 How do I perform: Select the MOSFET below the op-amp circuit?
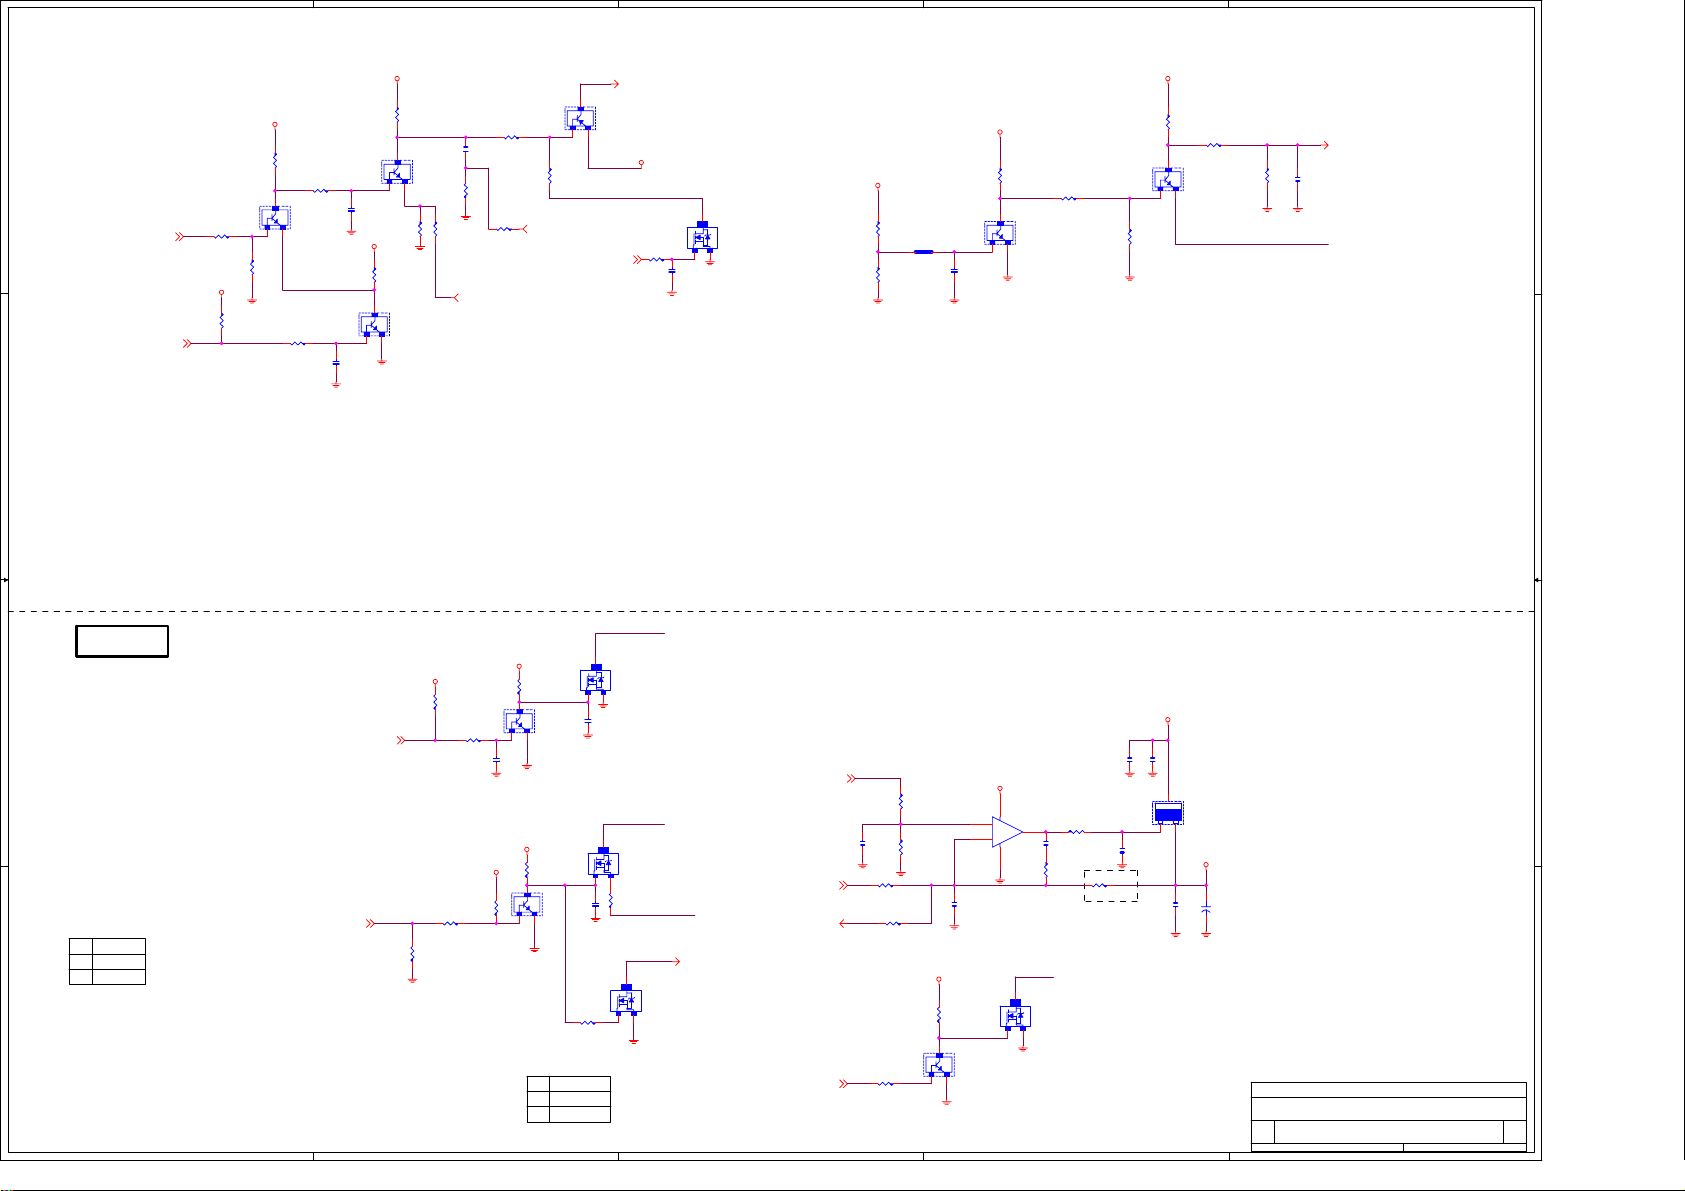(1015, 1015)
